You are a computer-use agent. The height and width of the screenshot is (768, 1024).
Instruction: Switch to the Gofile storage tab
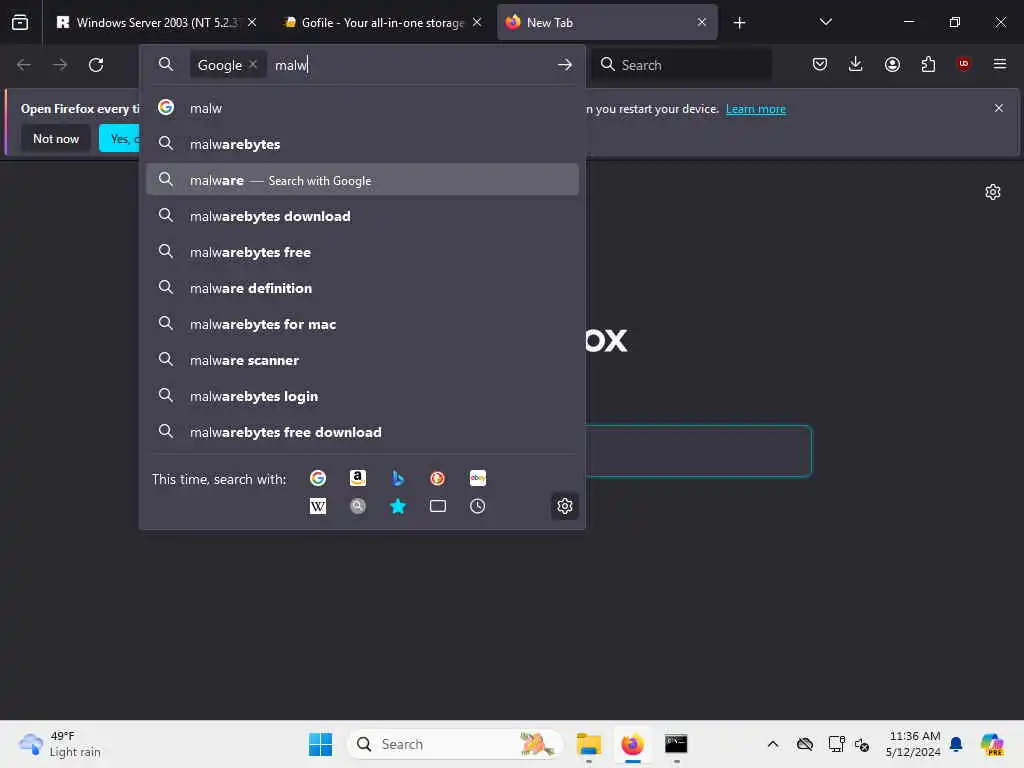pos(382,22)
